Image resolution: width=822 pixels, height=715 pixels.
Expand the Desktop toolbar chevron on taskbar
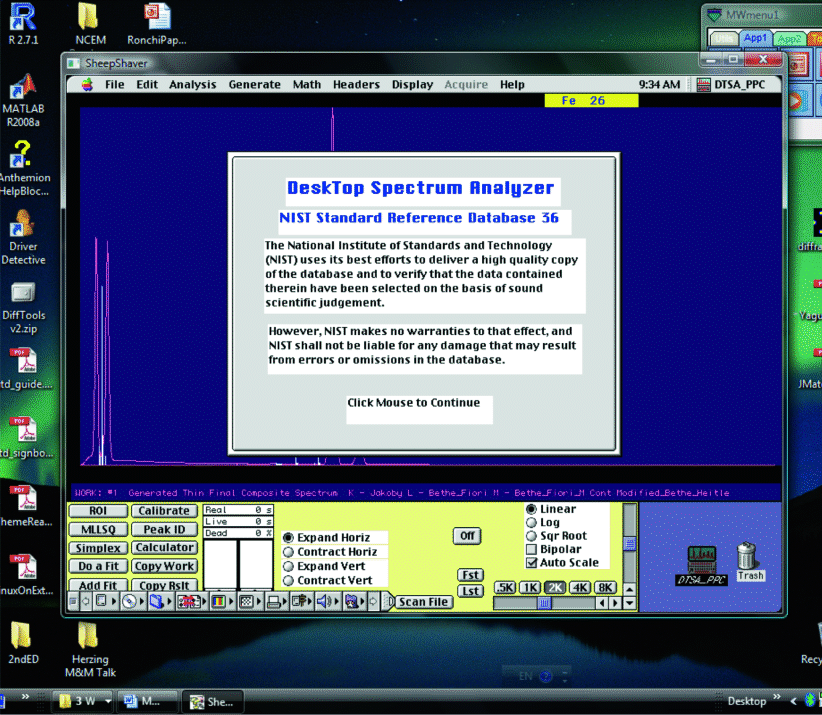point(776,697)
